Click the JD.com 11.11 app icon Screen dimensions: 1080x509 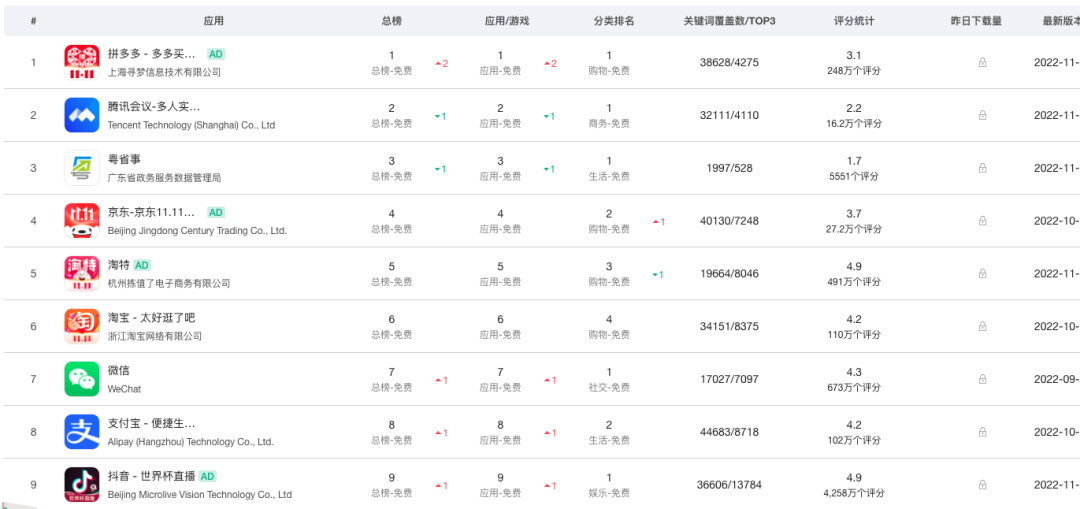(x=82, y=221)
